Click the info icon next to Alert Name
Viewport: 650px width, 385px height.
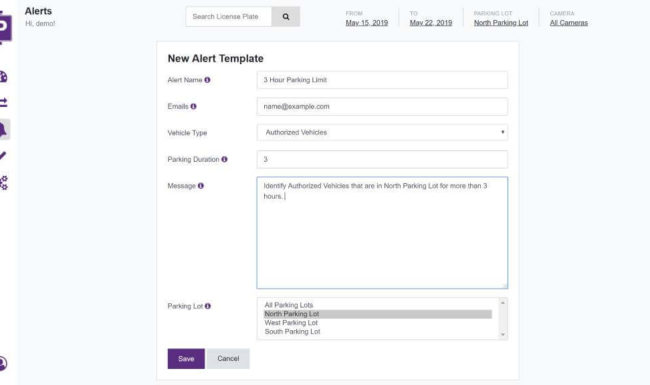point(207,80)
